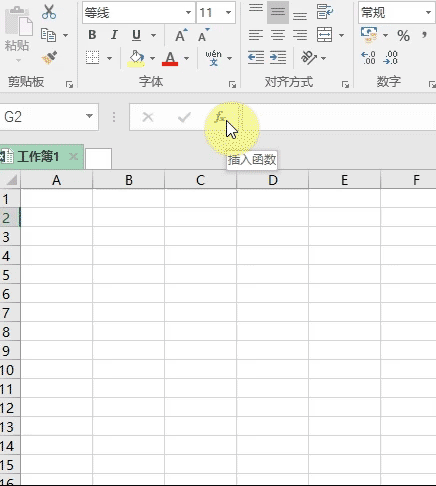Click the Copy icon in clipboard group
This screenshot has width=436, height=486.
pos(48,35)
